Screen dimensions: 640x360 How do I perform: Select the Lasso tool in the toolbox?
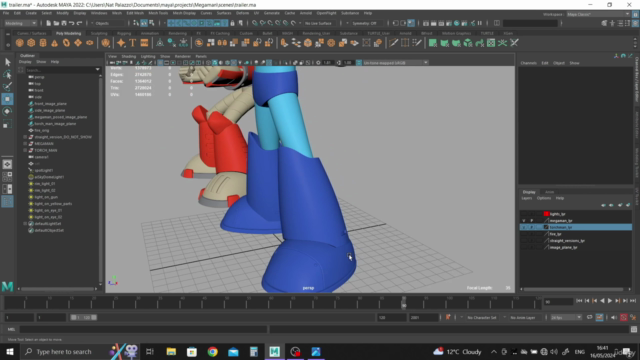tap(7, 74)
